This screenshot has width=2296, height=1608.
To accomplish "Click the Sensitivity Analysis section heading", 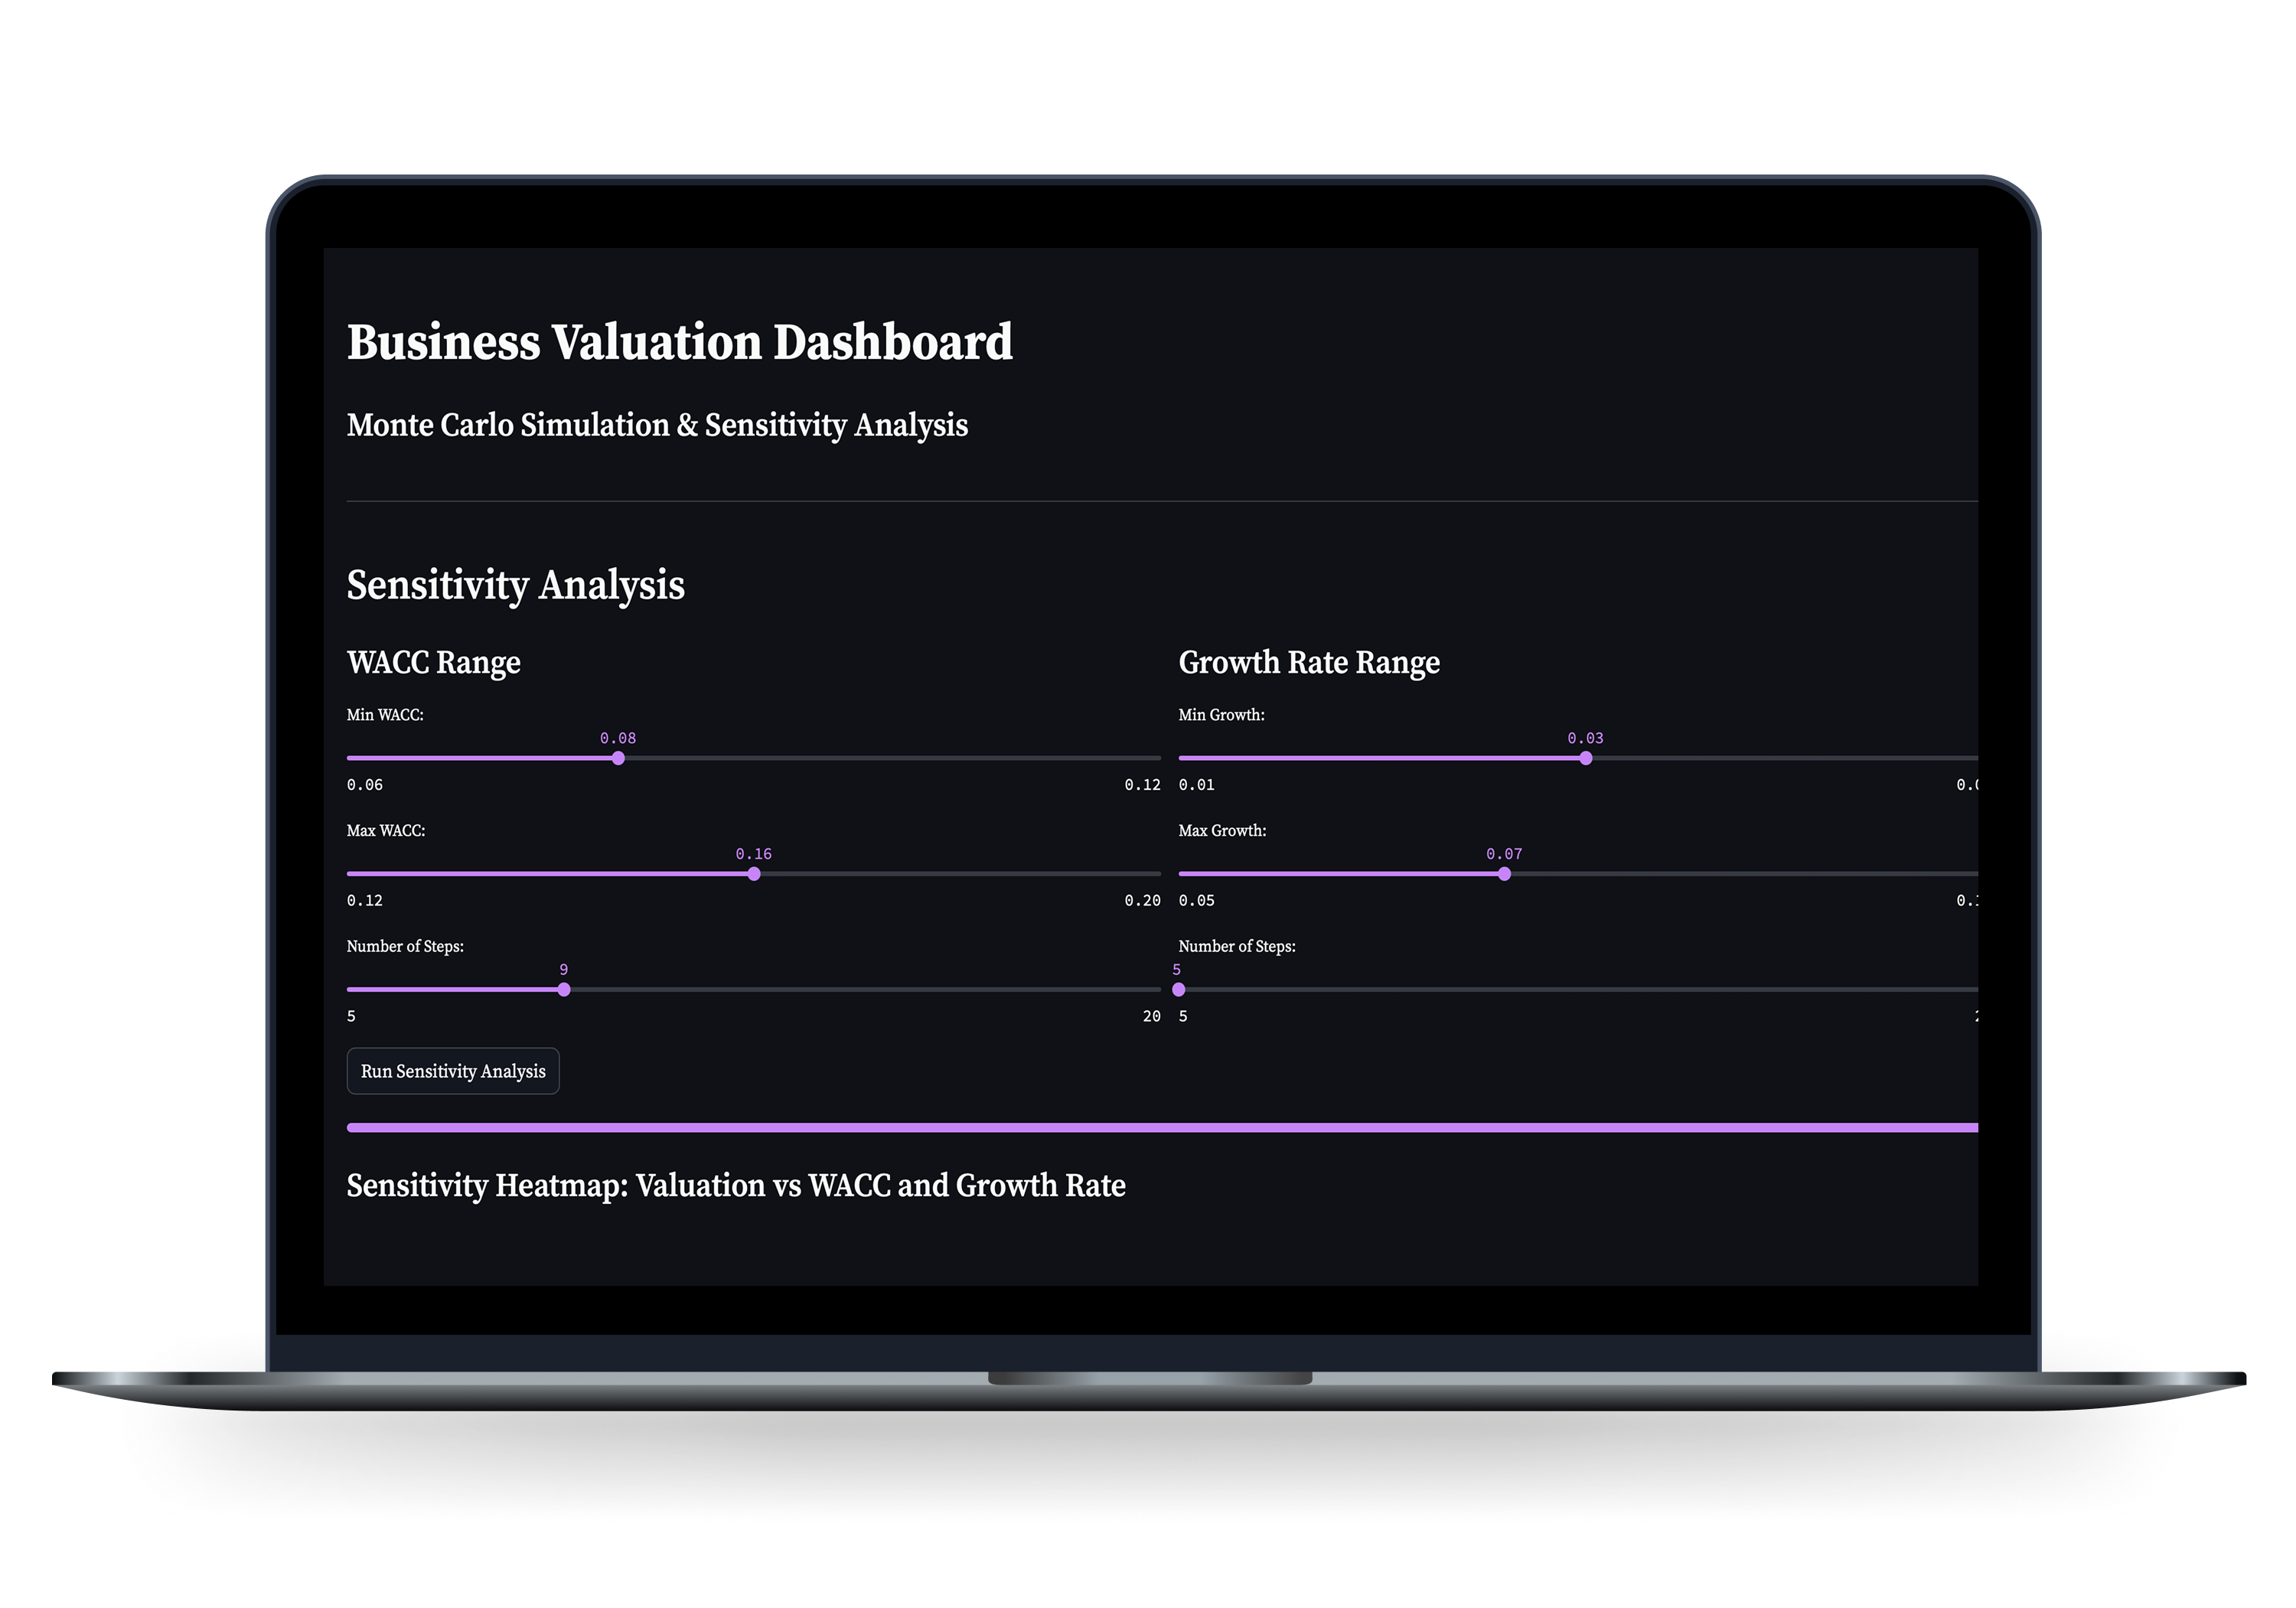I will tap(516, 586).
